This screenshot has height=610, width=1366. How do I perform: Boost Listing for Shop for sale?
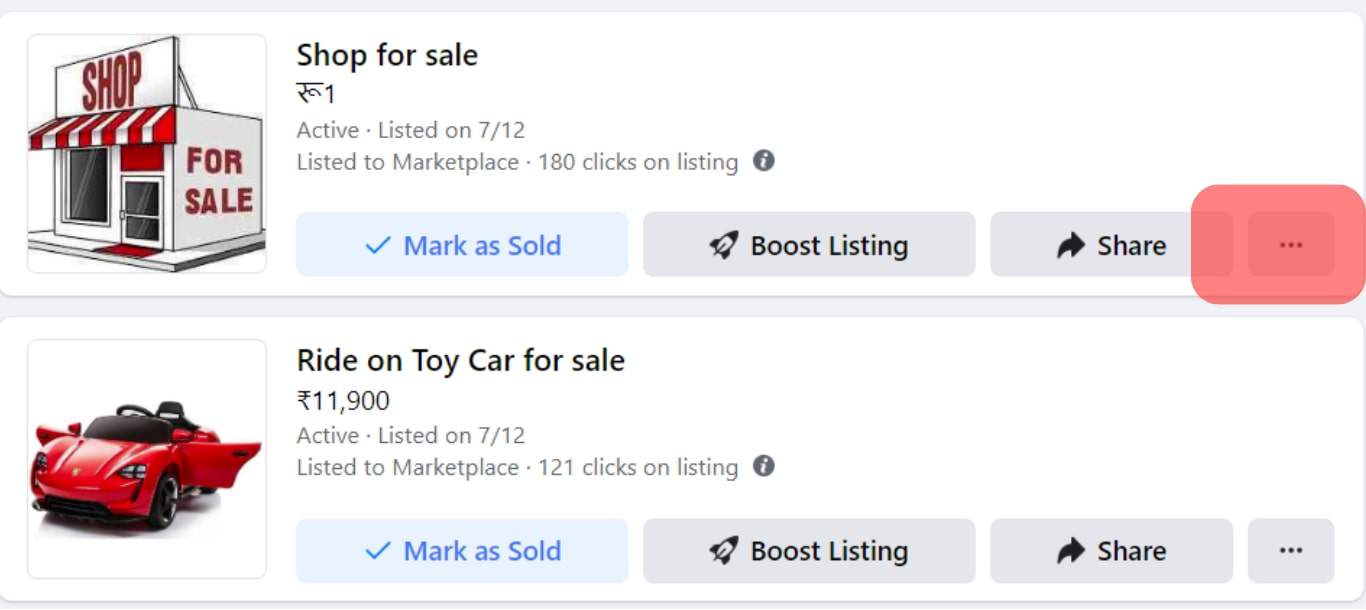[x=809, y=244]
